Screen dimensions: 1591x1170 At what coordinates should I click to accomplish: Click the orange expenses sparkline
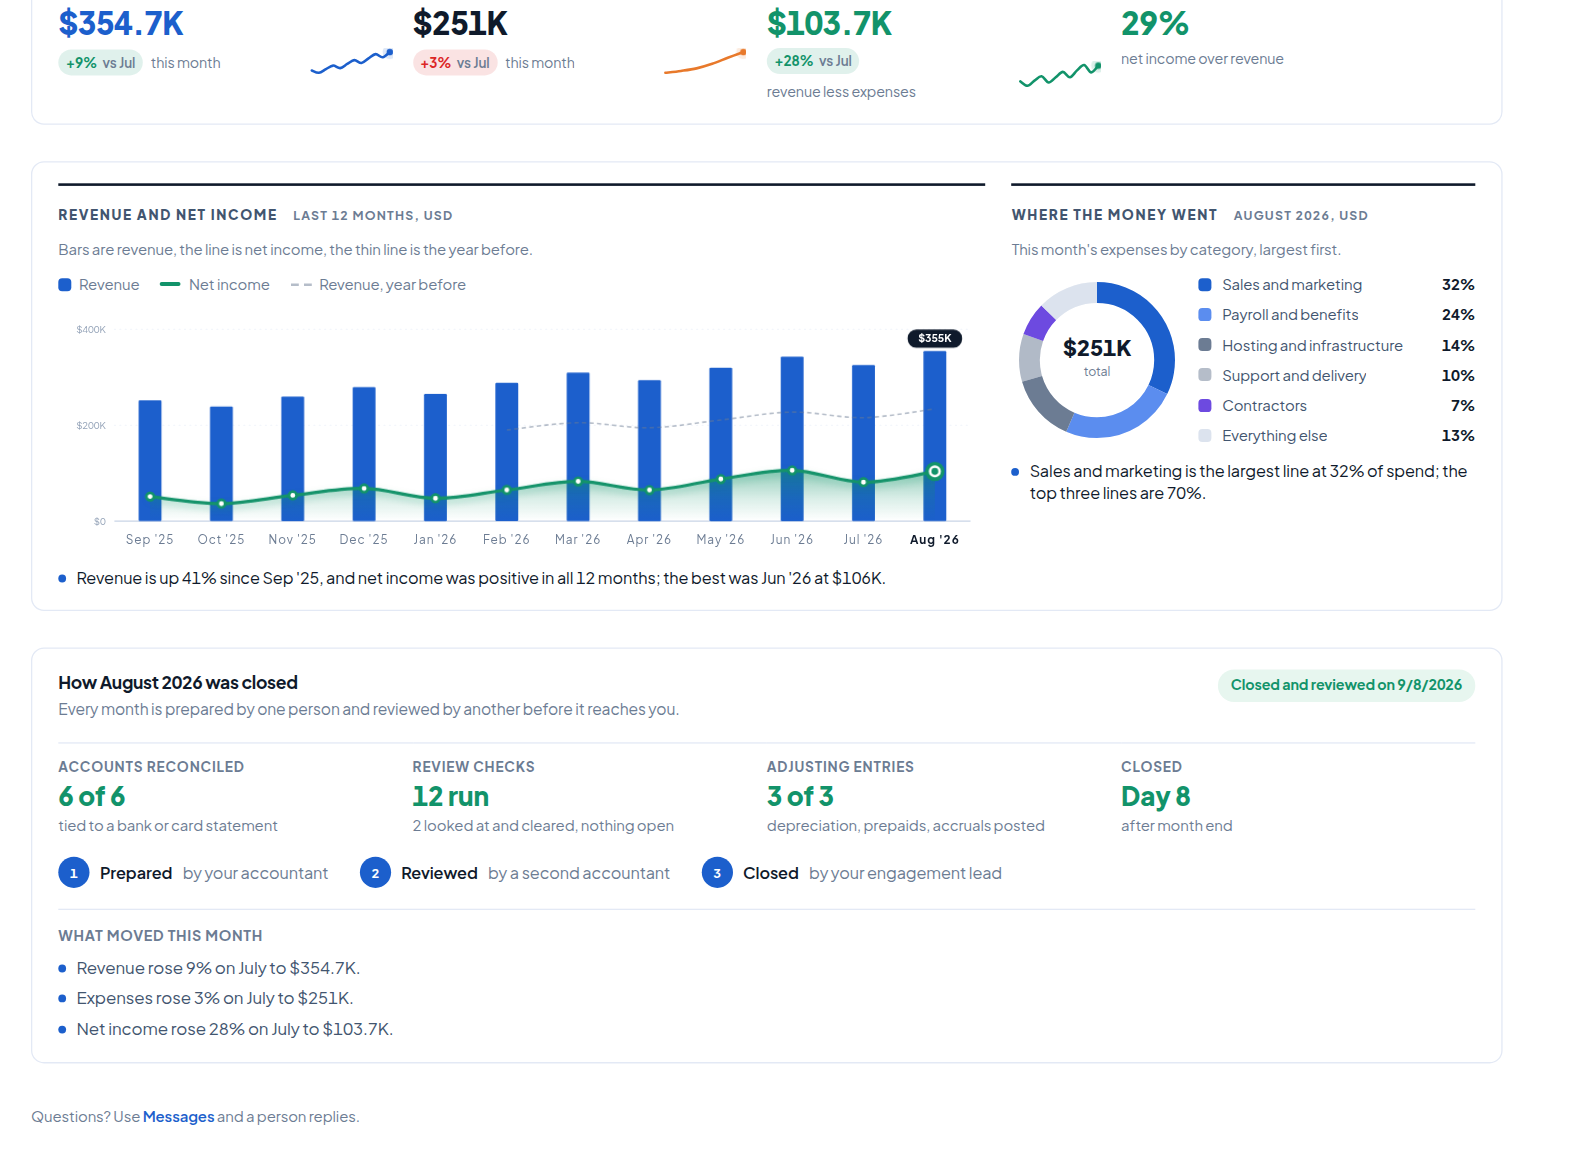pos(705,62)
